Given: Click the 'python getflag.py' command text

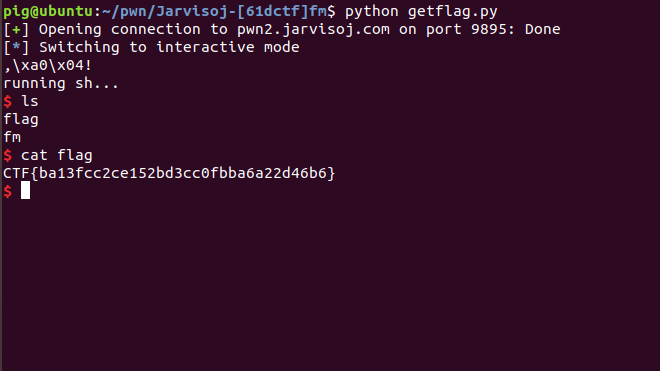Looking at the screenshot, I should point(421,11).
